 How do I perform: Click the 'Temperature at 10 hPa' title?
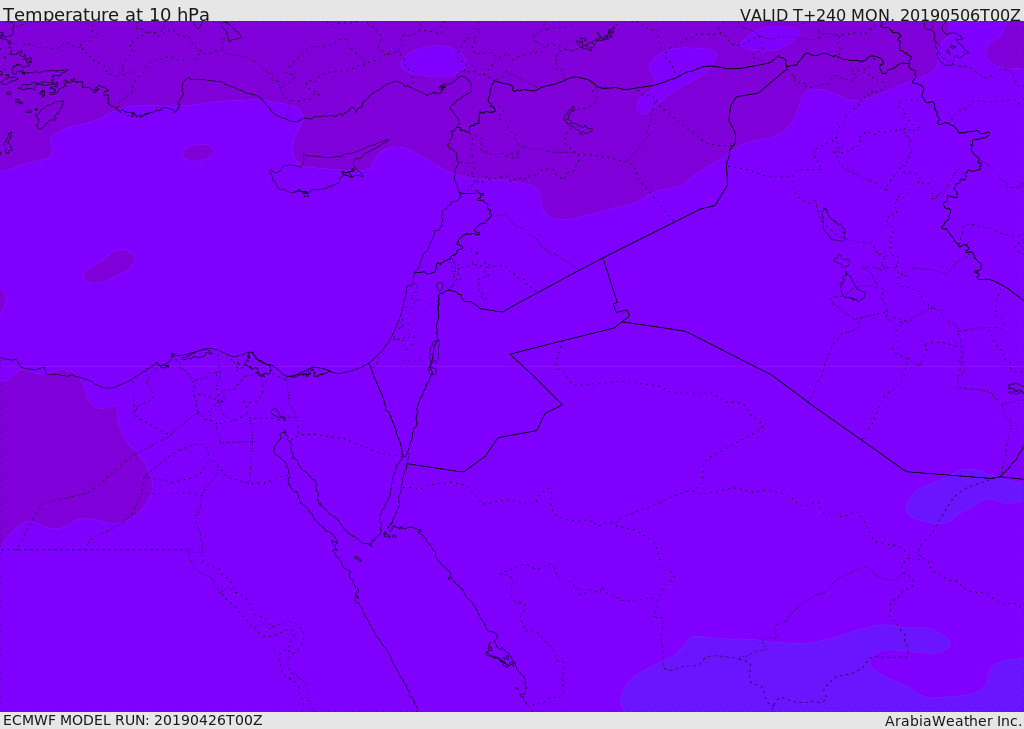point(106,14)
